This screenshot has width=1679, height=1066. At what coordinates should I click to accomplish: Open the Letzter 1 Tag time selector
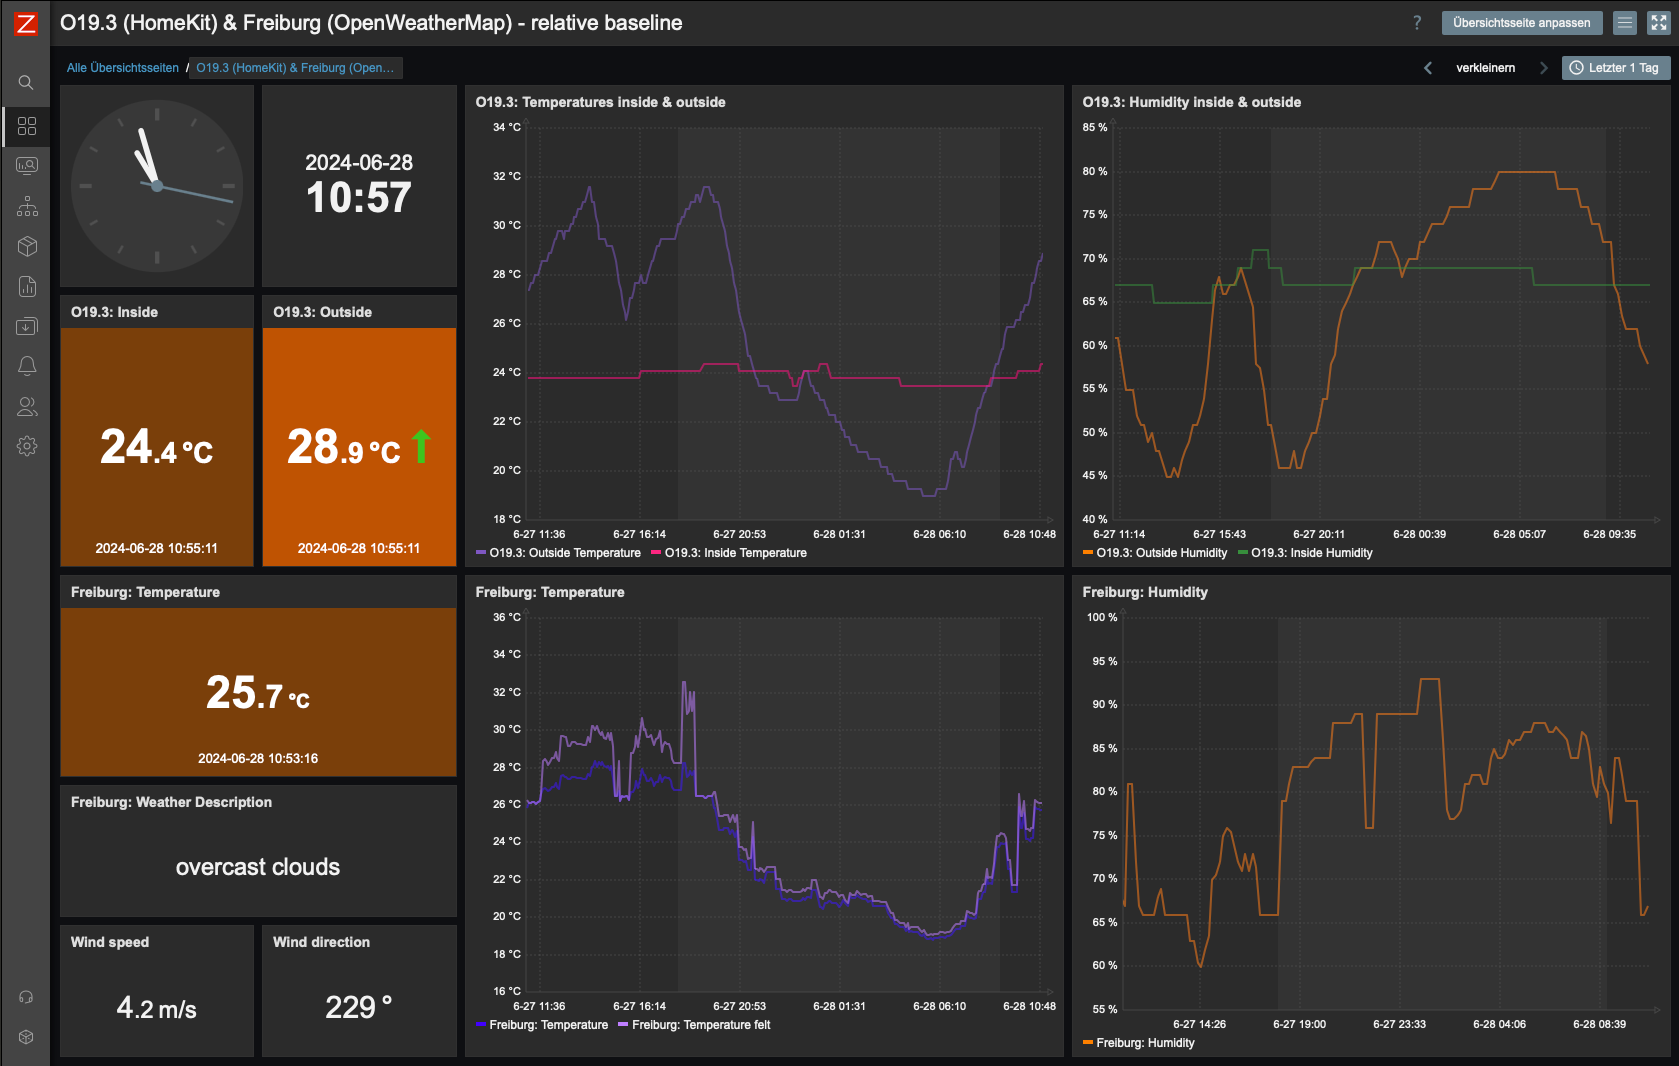tap(1614, 68)
